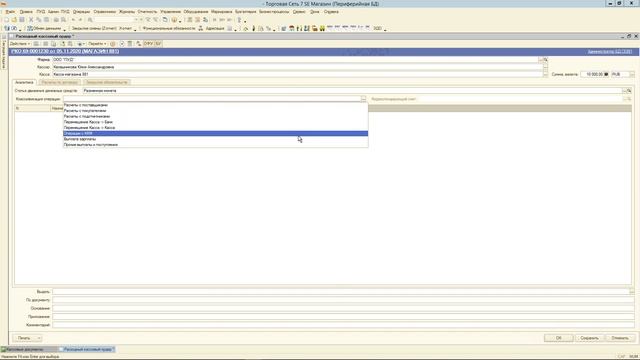Open the RUB currency selector
The height and width of the screenshot is (360, 640).
click(632, 74)
